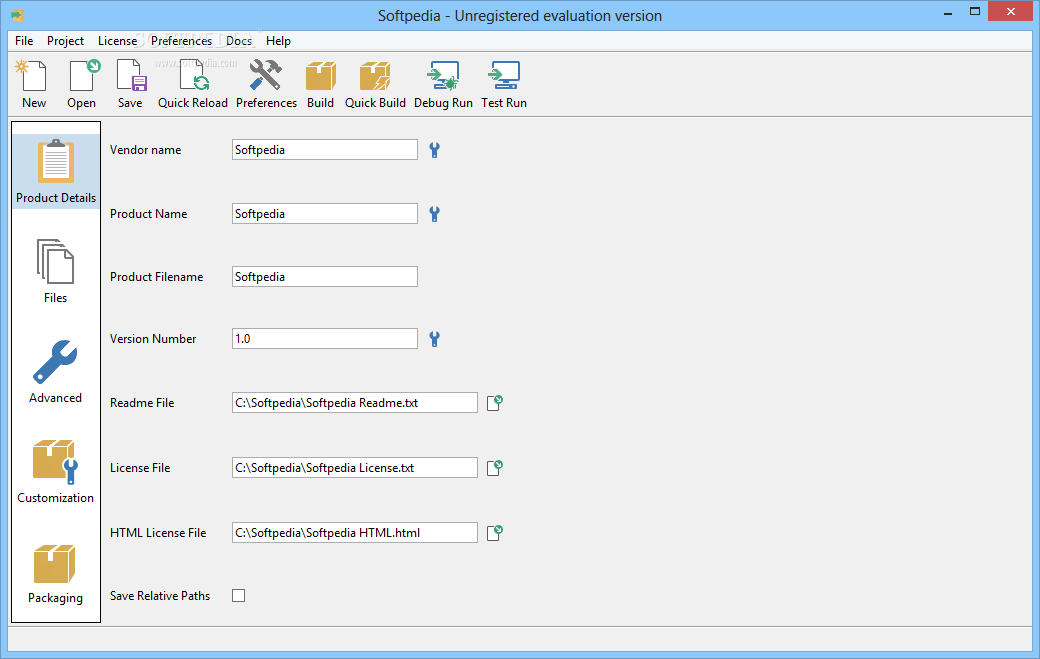1040x659 pixels.
Task: Click wrench icon next to Version Number
Action: point(434,339)
